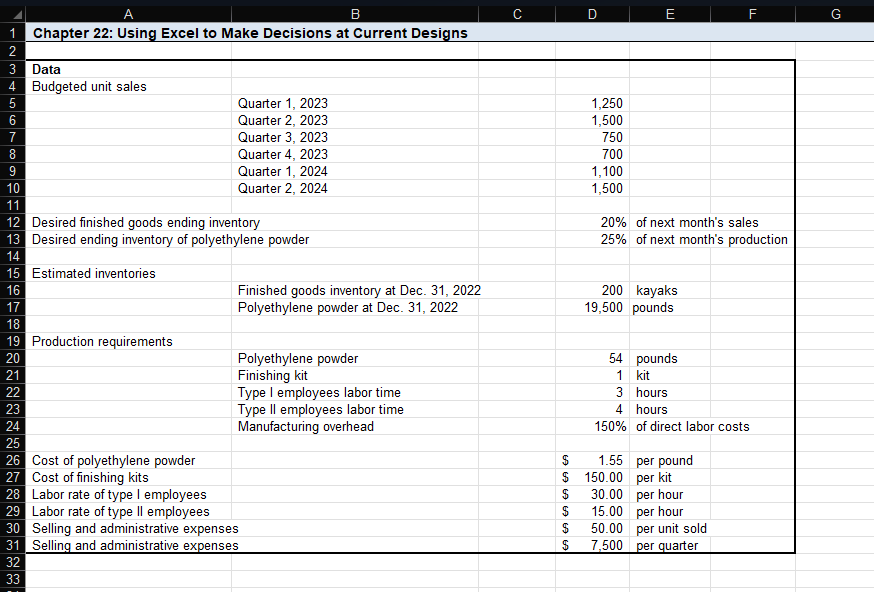874x592 pixels.
Task: Select the column G header
Action: point(835,14)
